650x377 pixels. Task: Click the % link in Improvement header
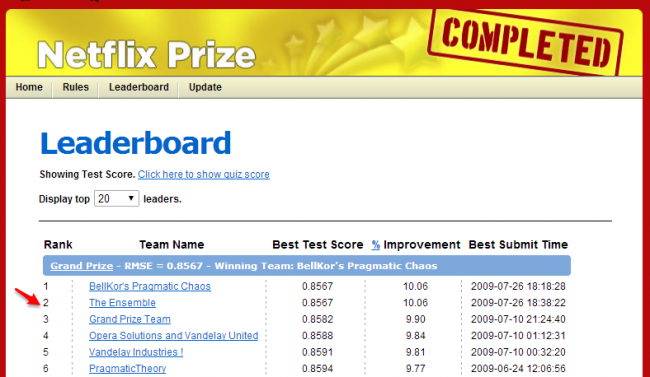(x=376, y=245)
